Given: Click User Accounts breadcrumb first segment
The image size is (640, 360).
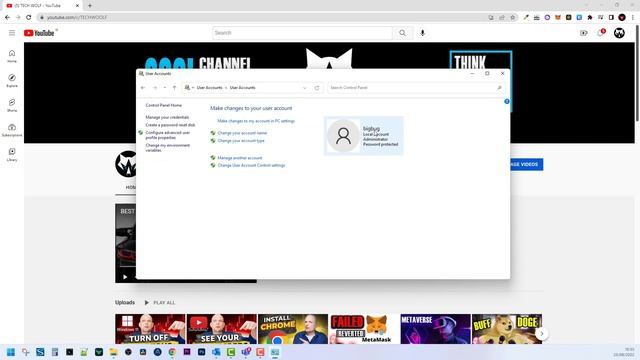Looking at the screenshot, I should point(209,88).
